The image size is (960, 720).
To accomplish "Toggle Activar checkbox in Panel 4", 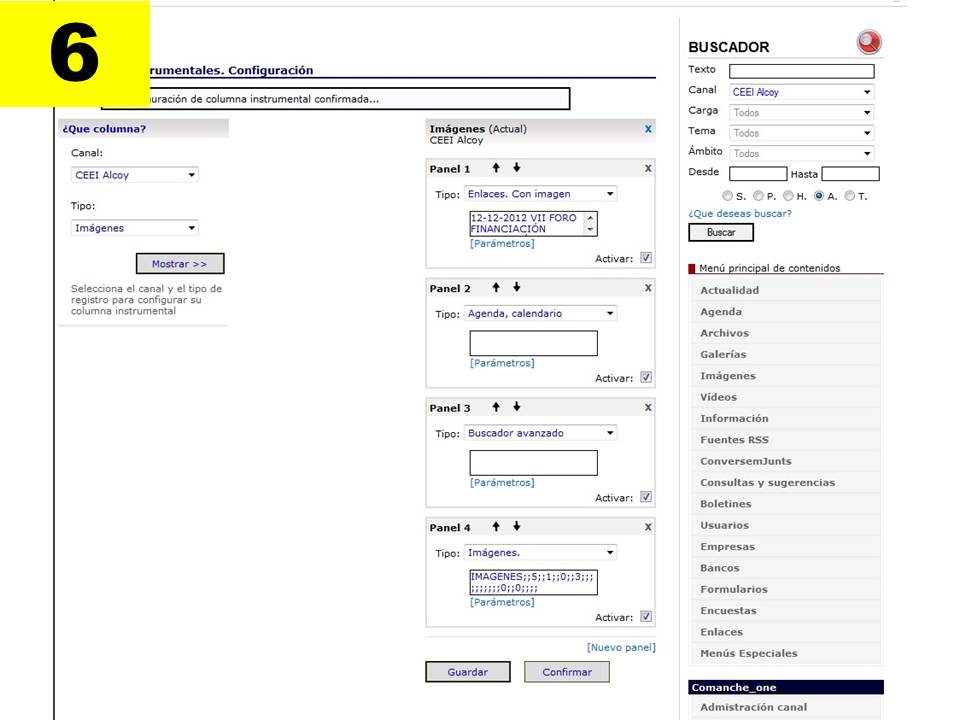I will coord(646,617).
